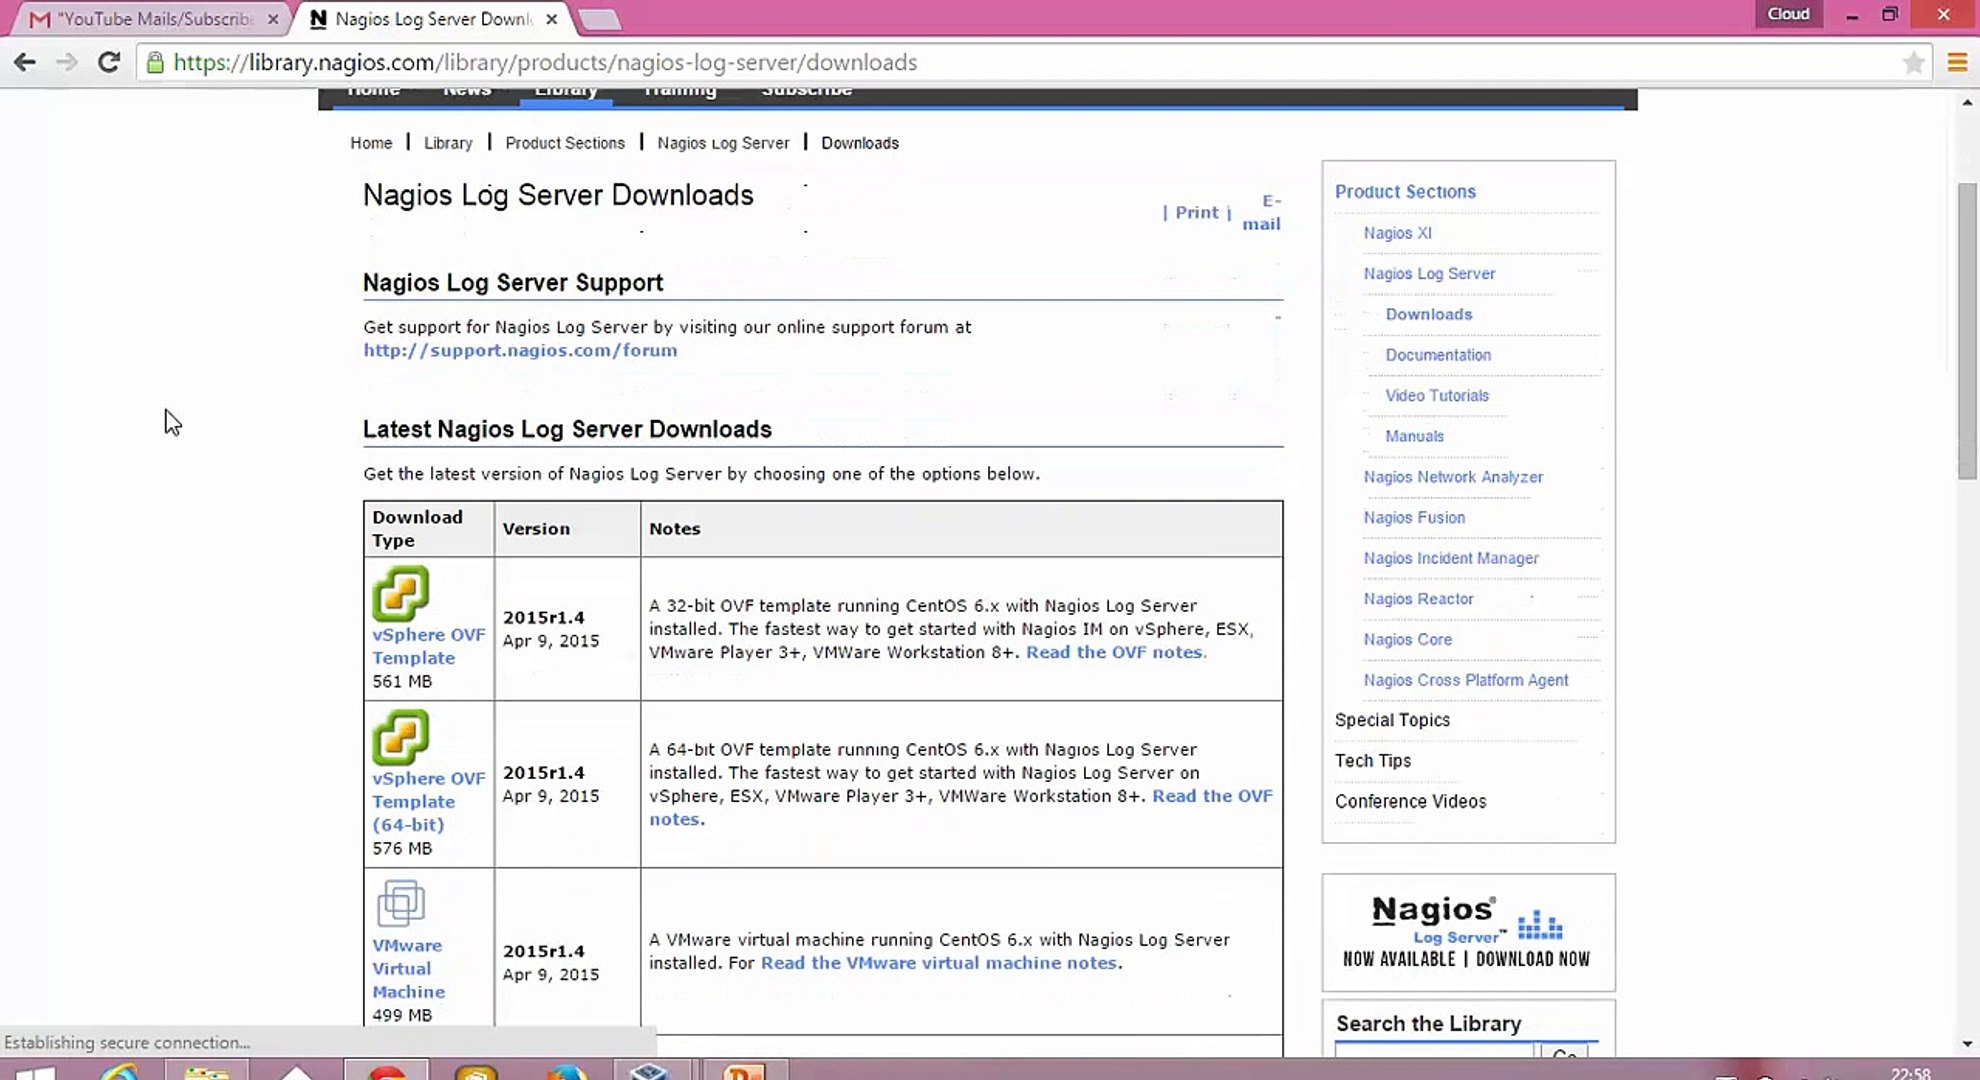
Task: Click the address bar URL
Action: click(x=545, y=63)
